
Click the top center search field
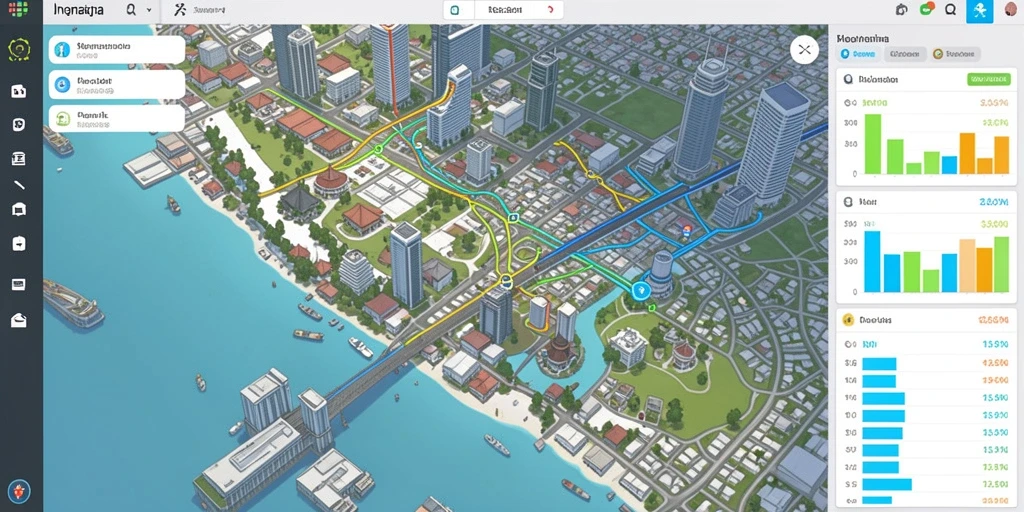504,10
